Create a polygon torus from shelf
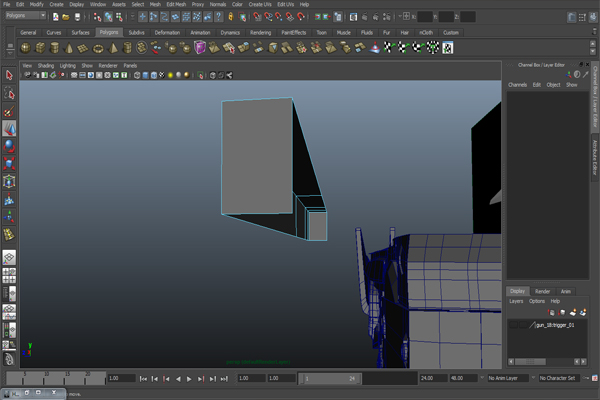 click(x=98, y=48)
